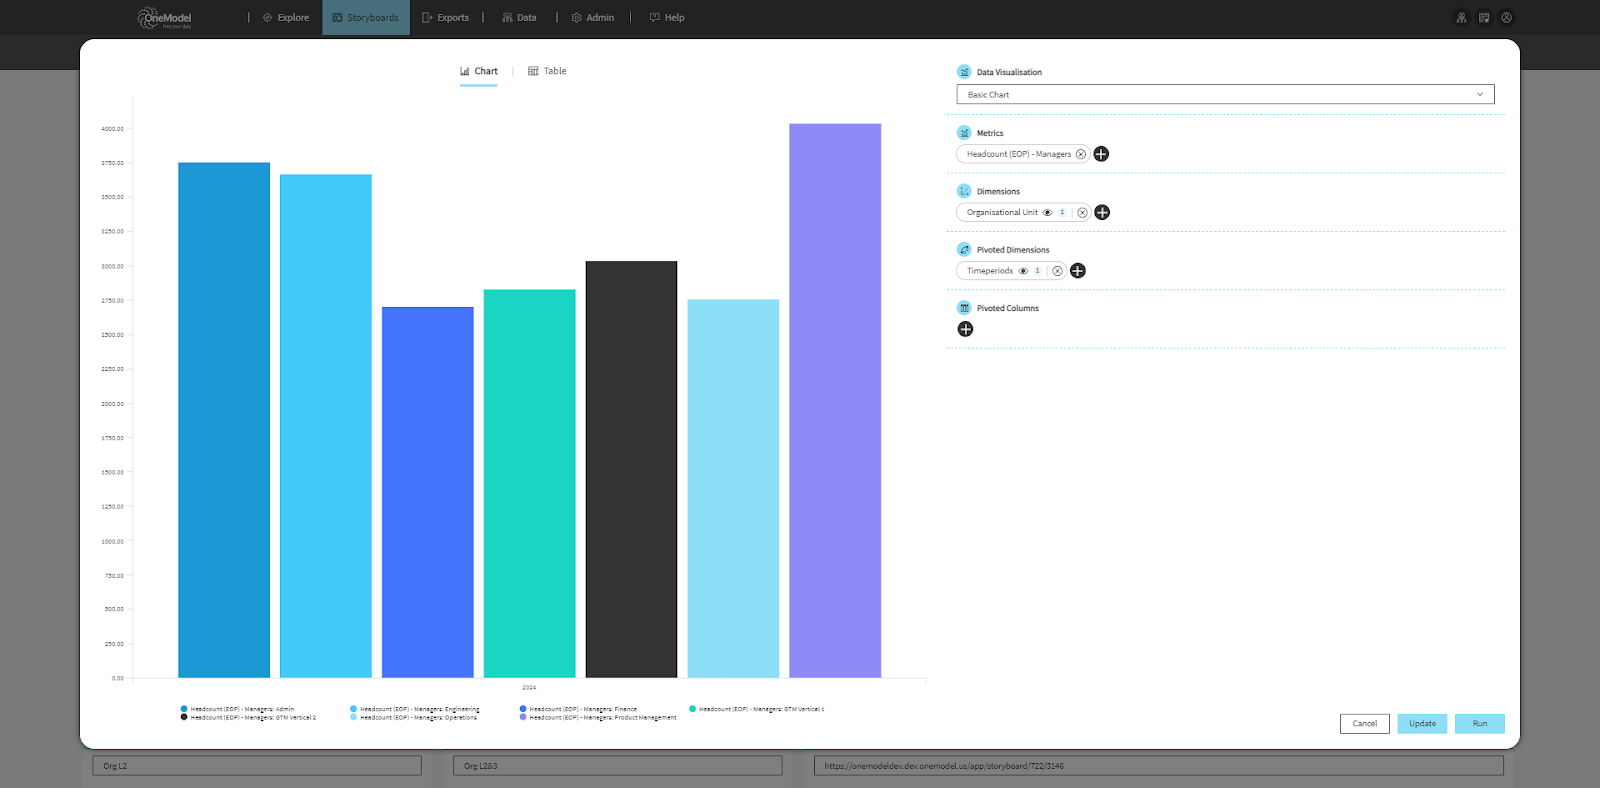1600x788 pixels.
Task: Add a pivoted dimension with plus icon
Action: click(x=1078, y=271)
